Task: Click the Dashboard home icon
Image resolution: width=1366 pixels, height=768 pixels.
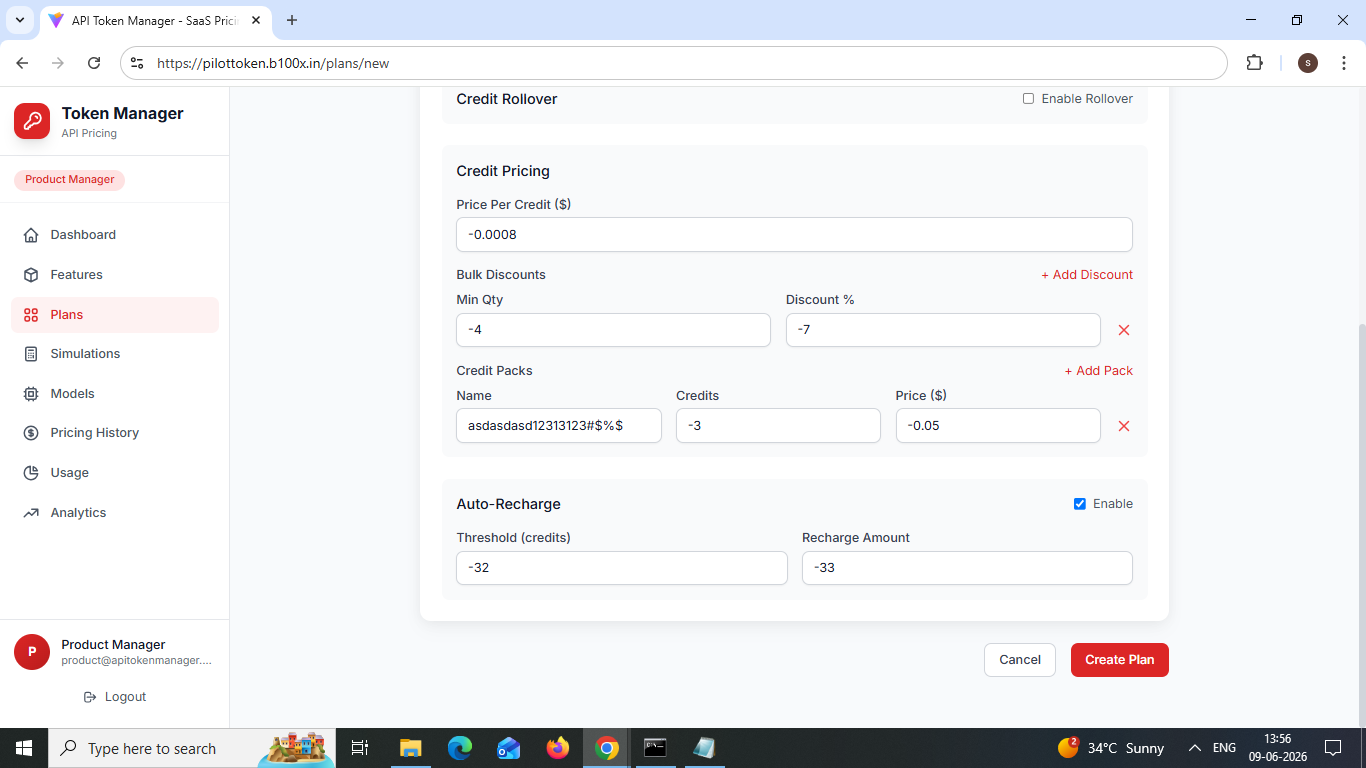Action: pos(31,235)
